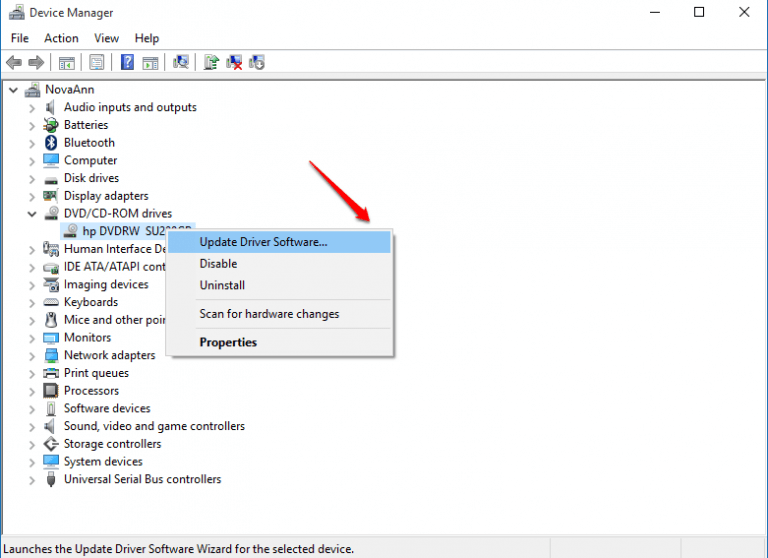
Task: Click the Bluetooth category icon
Action: pyautogui.click(x=51, y=143)
